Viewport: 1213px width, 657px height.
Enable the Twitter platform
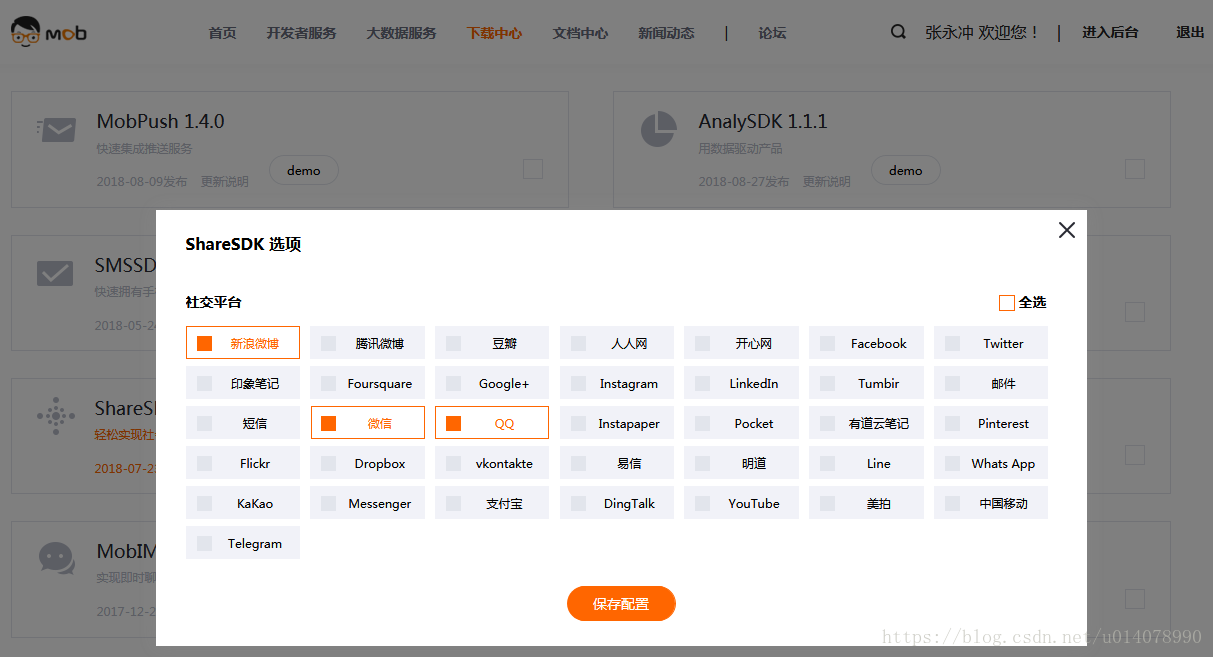(991, 343)
